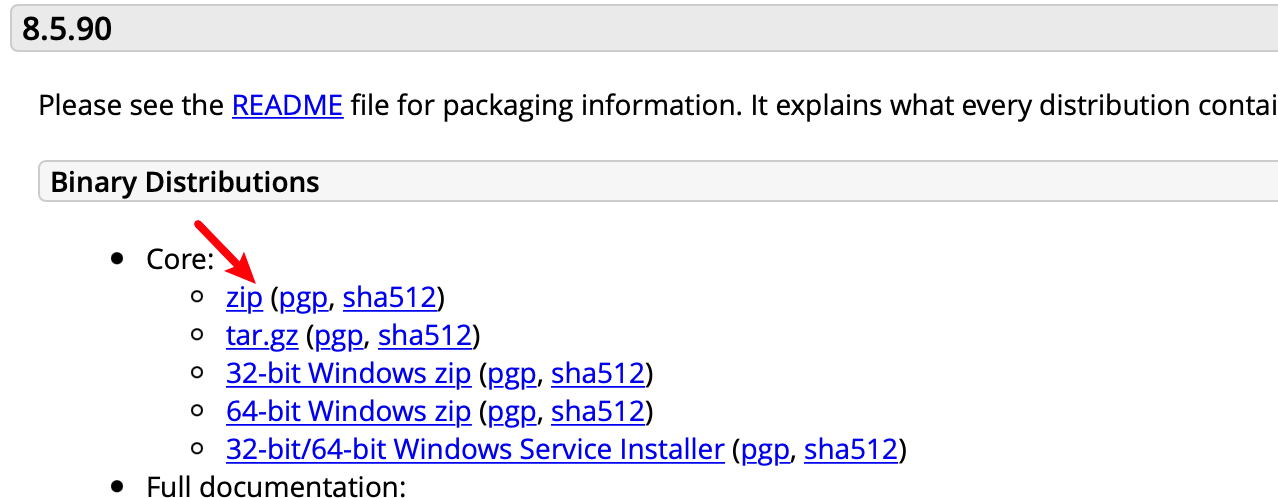This screenshot has width=1278, height=498.
Task: Download the Core zip distribution
Action: point(244,298)
